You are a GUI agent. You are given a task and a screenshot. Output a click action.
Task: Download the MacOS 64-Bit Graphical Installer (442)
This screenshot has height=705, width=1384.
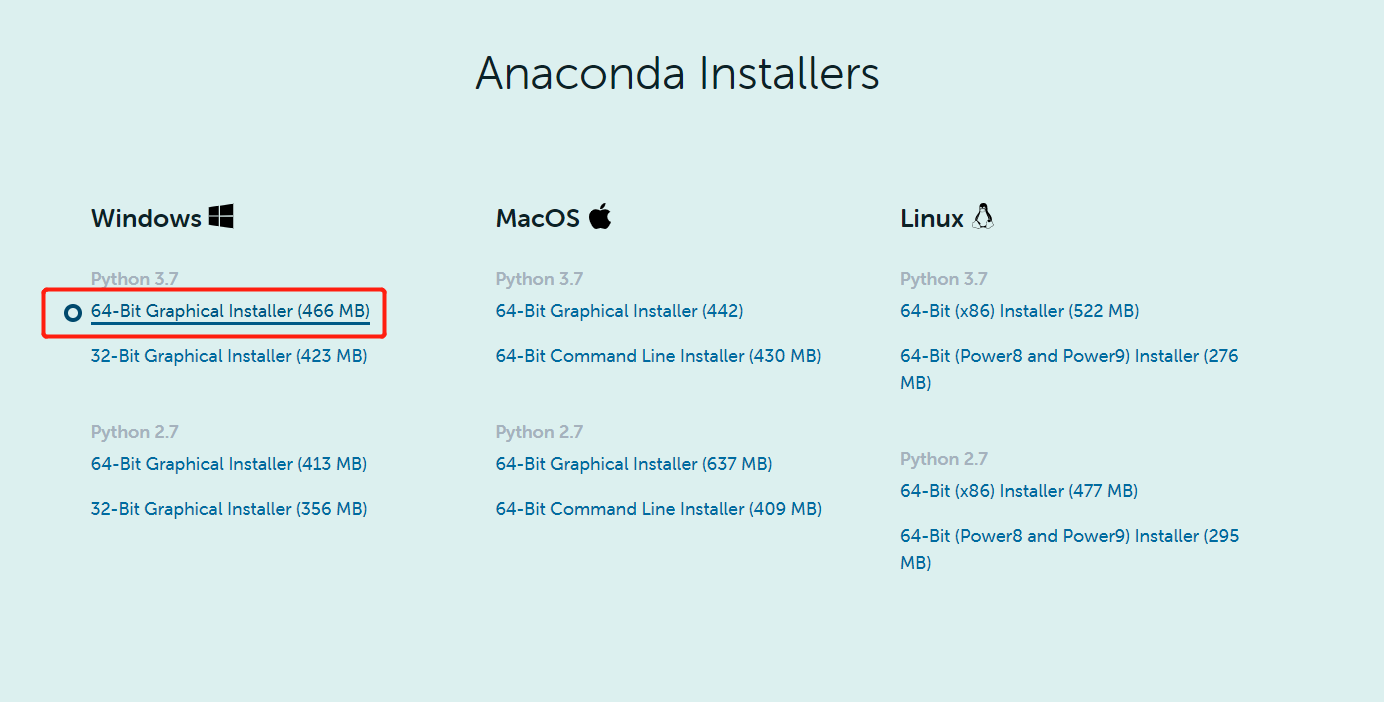coord(619,311)
